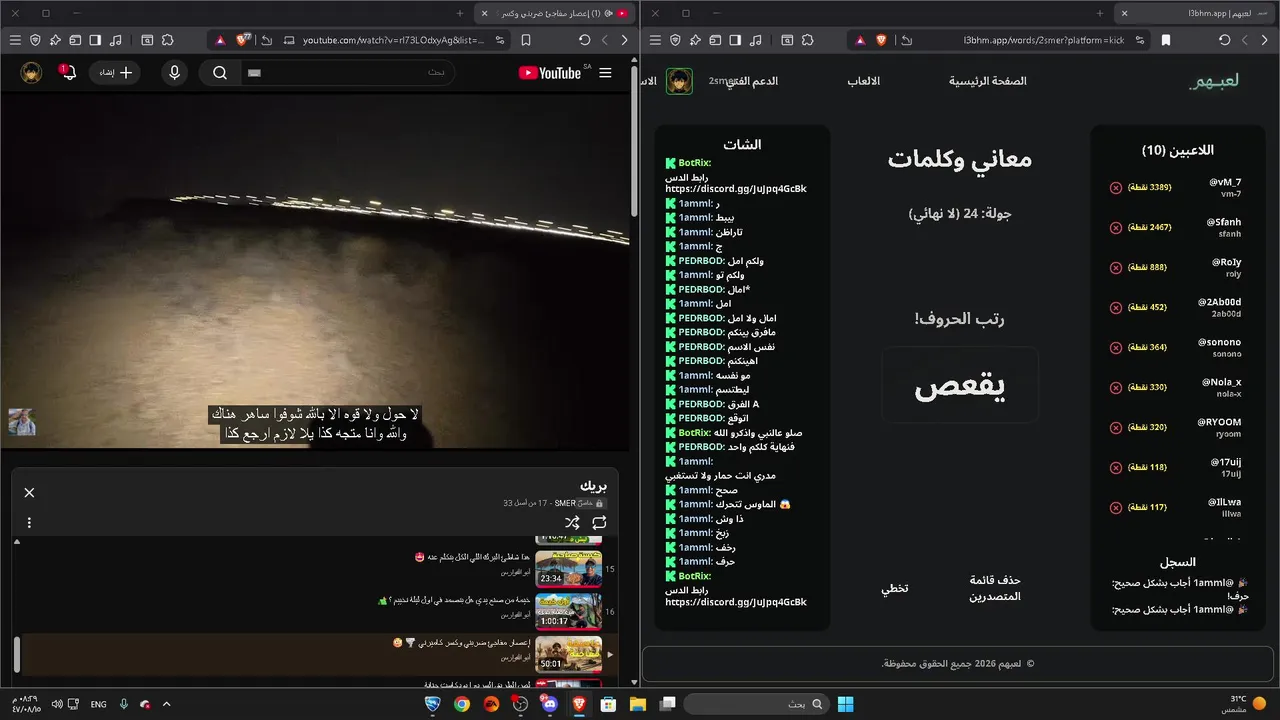Click the YouTube search magnifier button
The height and width of the screenshot is (720, 1280).
pos(220,73)
